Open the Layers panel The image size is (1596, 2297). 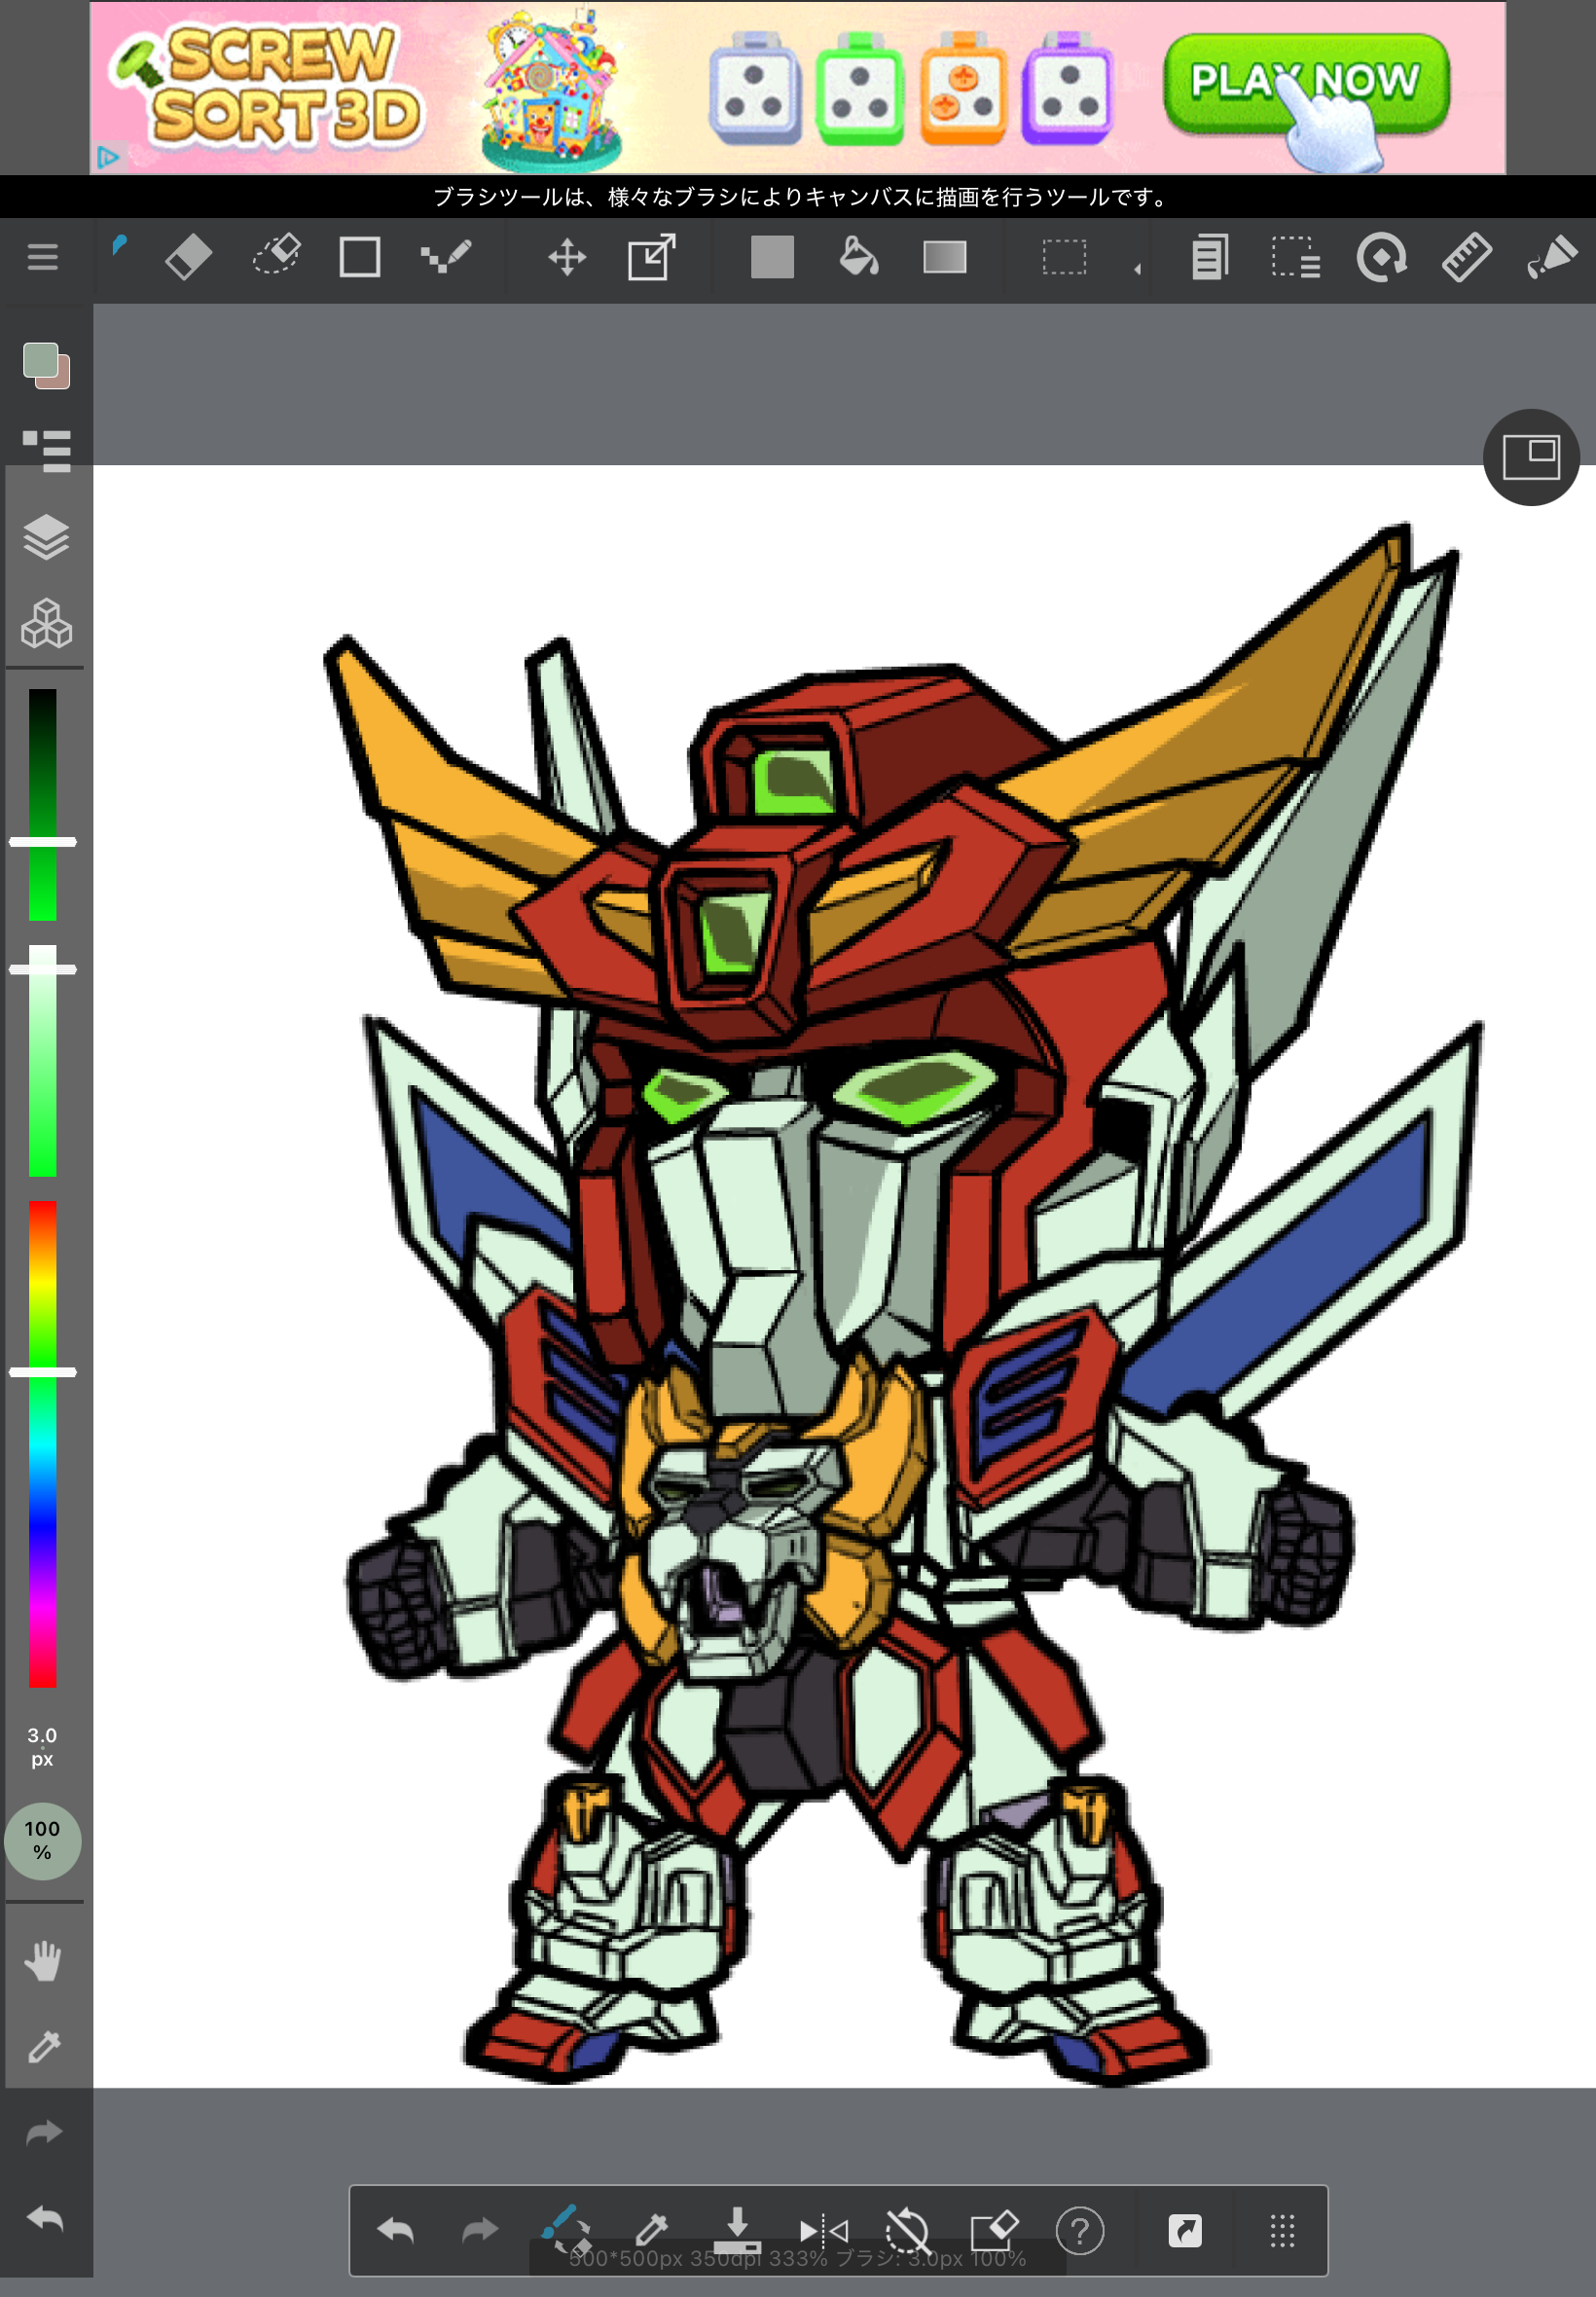(x=46, y=537)
